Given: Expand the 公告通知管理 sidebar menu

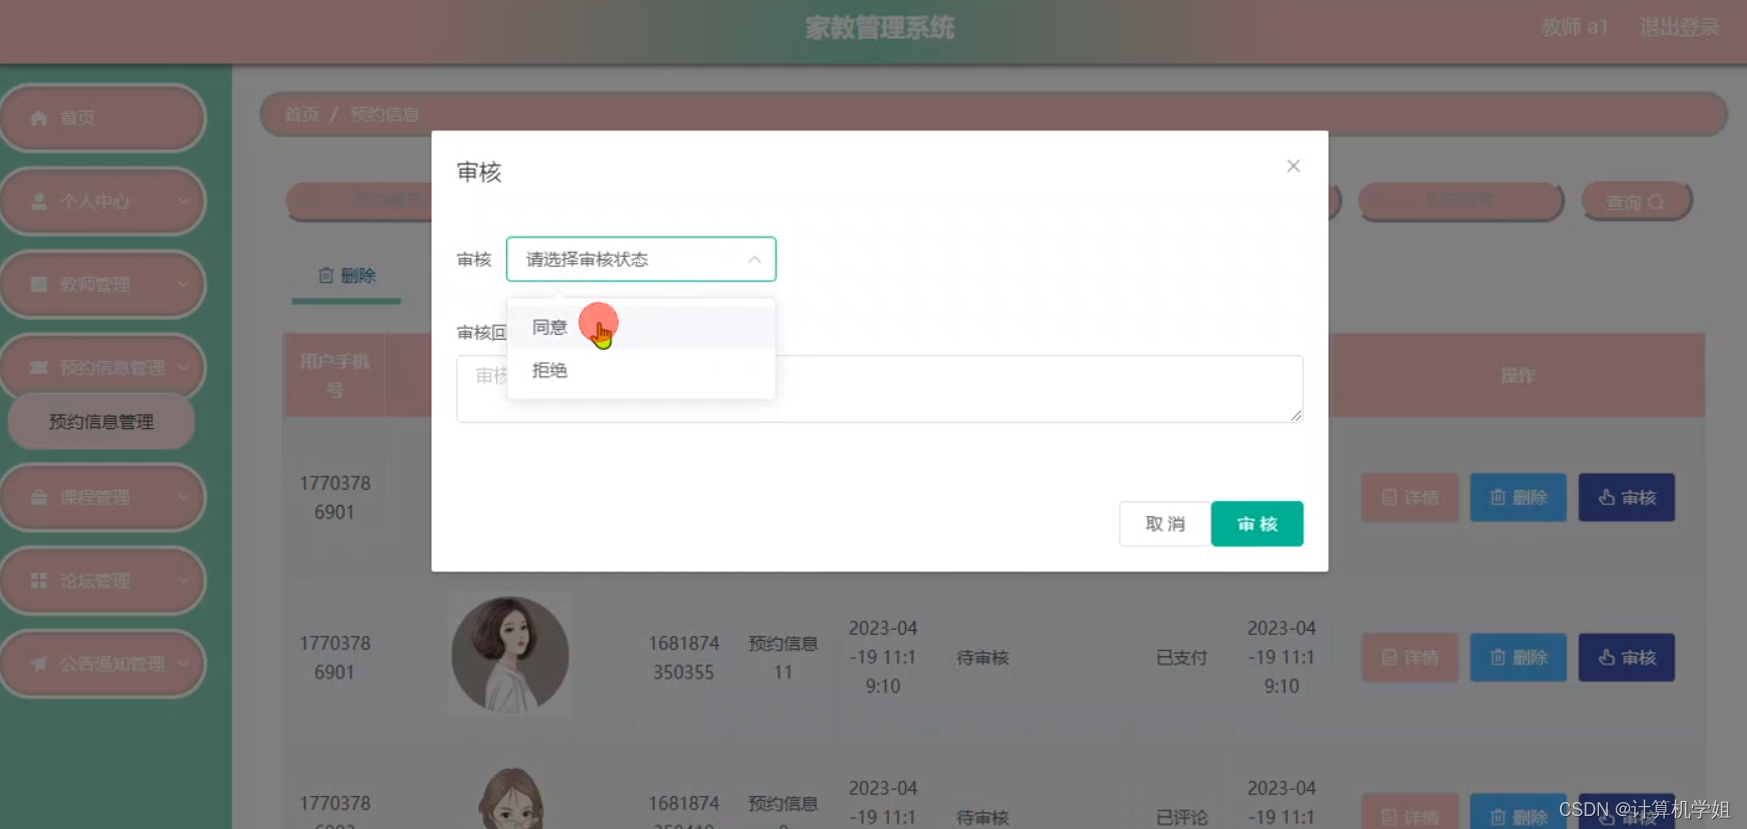Looking at the screenshot, I should 103,663.
